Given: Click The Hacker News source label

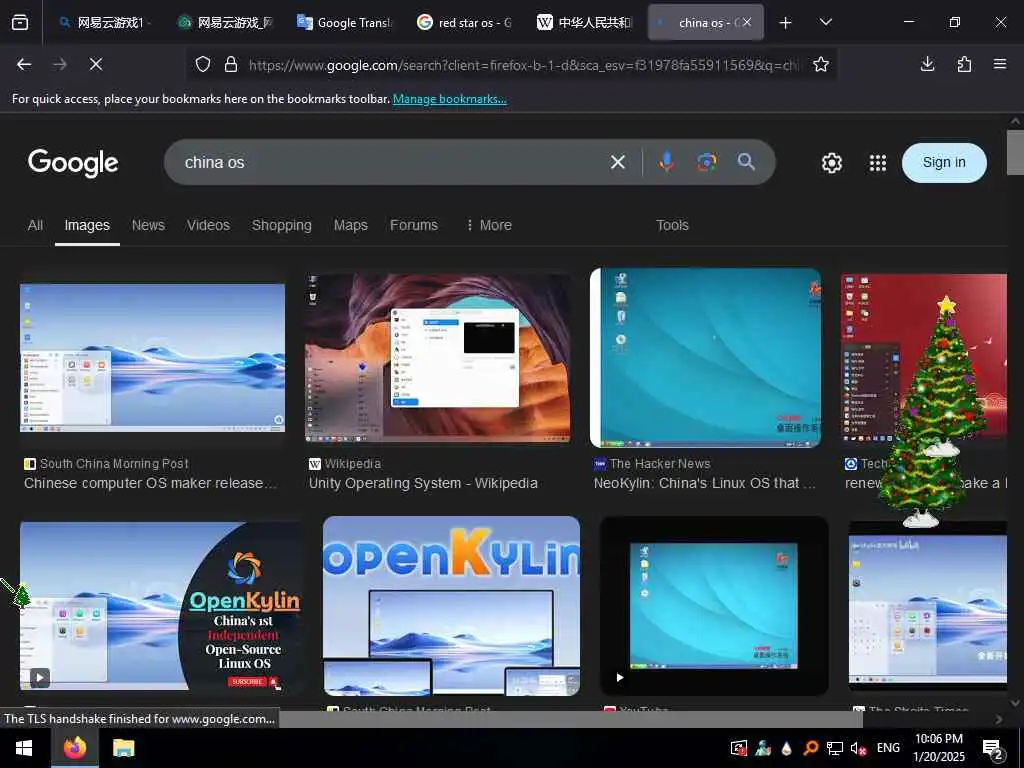Looking at the screenshot, I should [x=660, y=464].
